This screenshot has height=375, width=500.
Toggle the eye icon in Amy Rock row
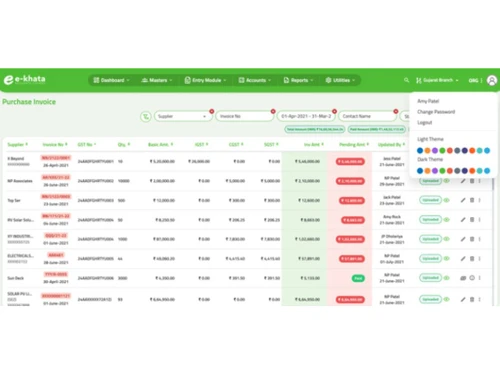(x=447, y=220)
